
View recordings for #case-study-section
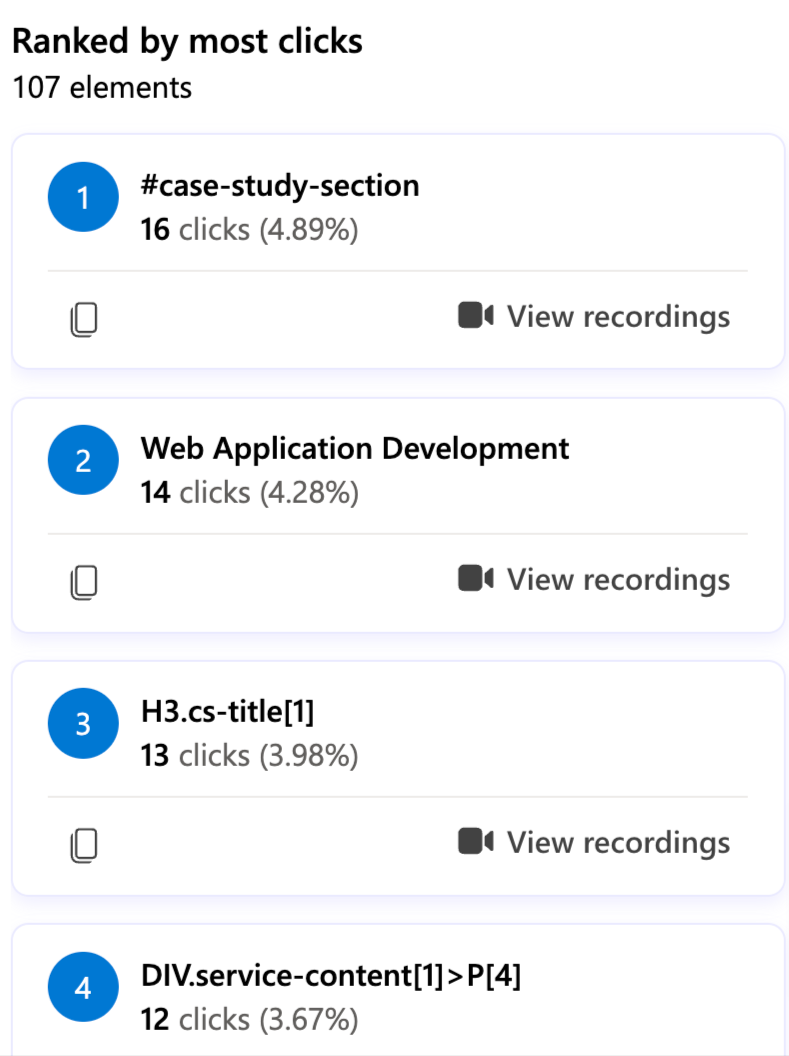coord(595,317)
